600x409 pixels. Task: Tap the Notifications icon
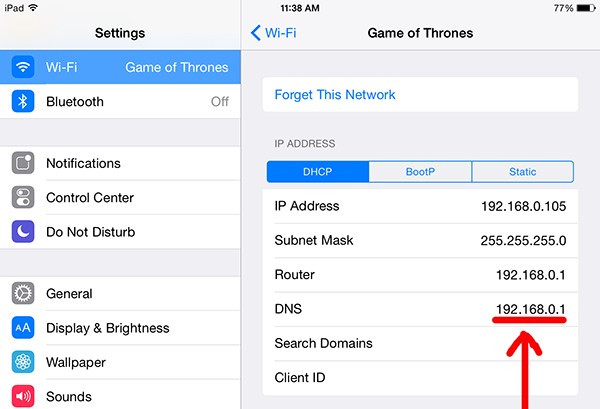click(23, 163)
